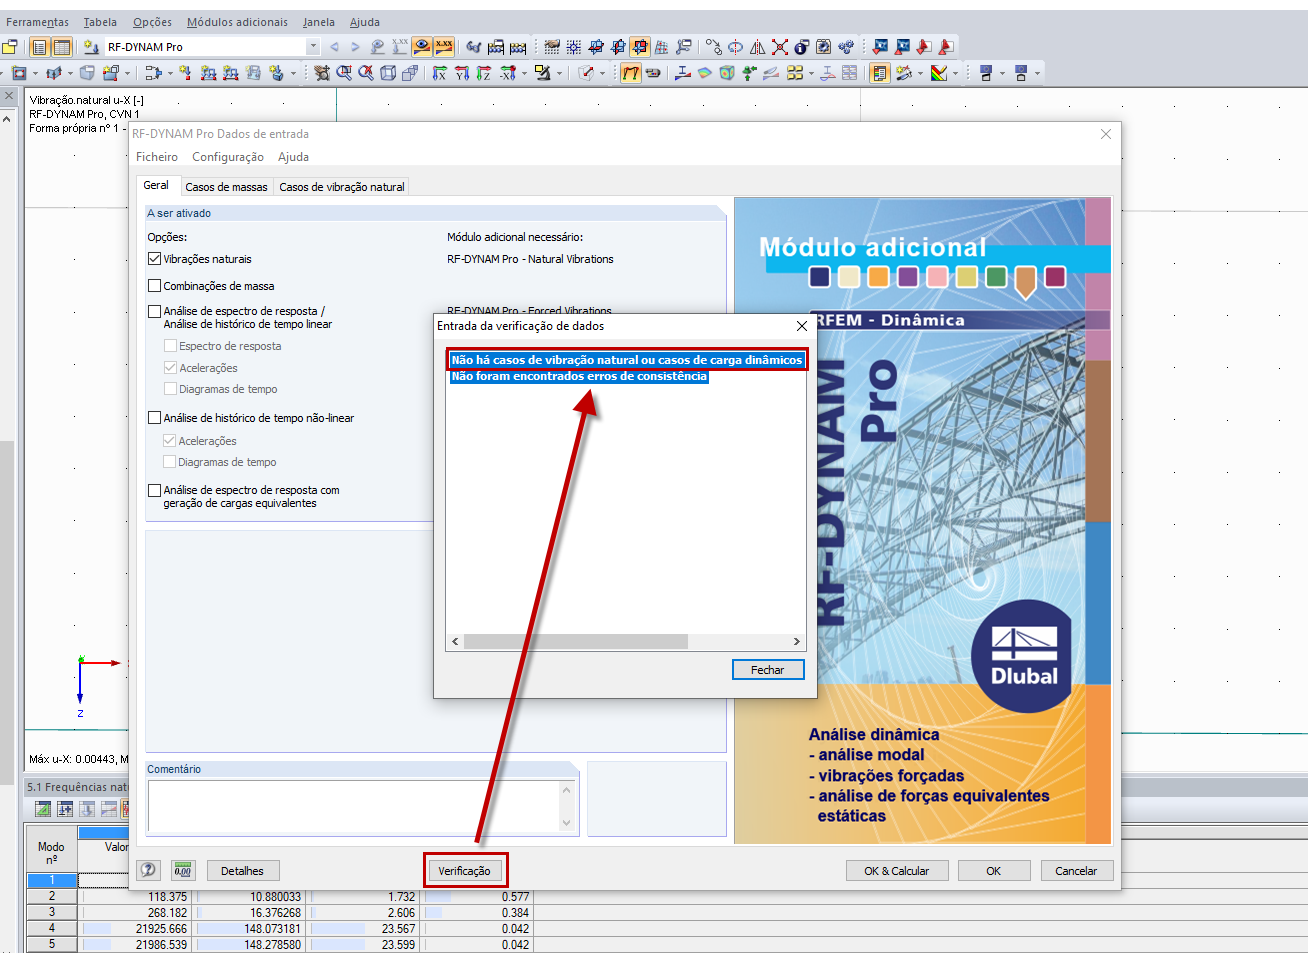Open the dropdown arrow beside the magic-wand icon
The image size is (1308, 953).
[x=922, y=73]
